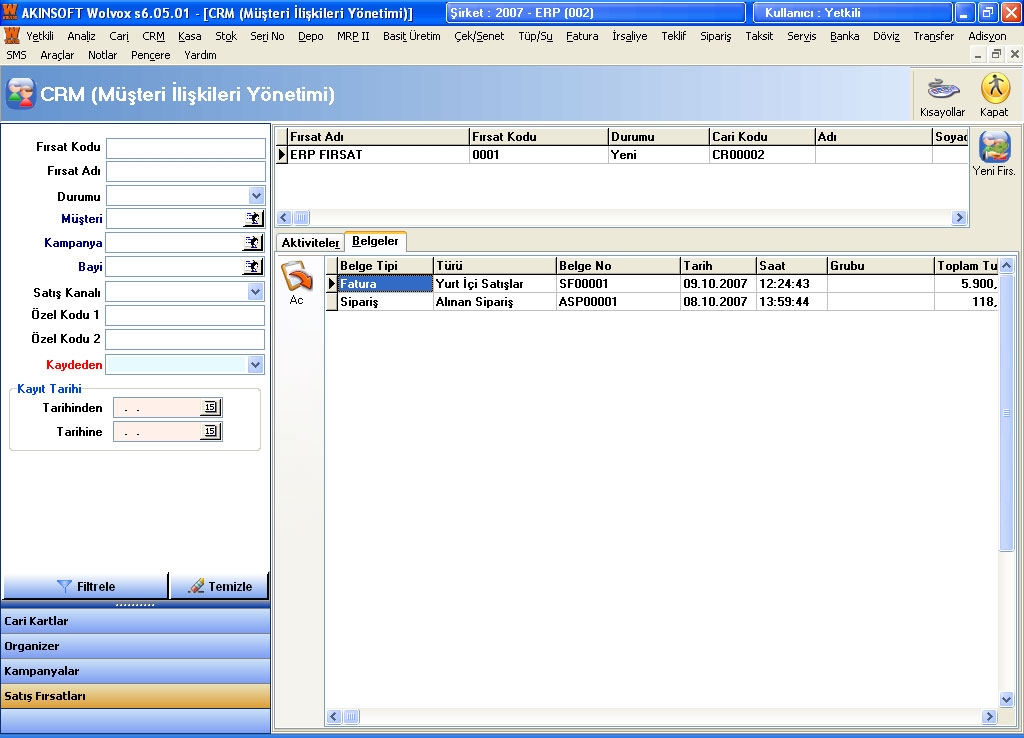The height and width of the screenshot is (738, 1024).
Task: Apply filters with the Filtrele button
Action: click(x=86, y=586)
